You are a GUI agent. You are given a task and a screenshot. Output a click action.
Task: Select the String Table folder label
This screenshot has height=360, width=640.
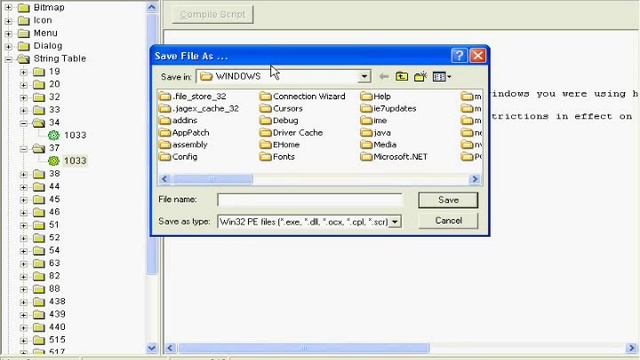60,58
